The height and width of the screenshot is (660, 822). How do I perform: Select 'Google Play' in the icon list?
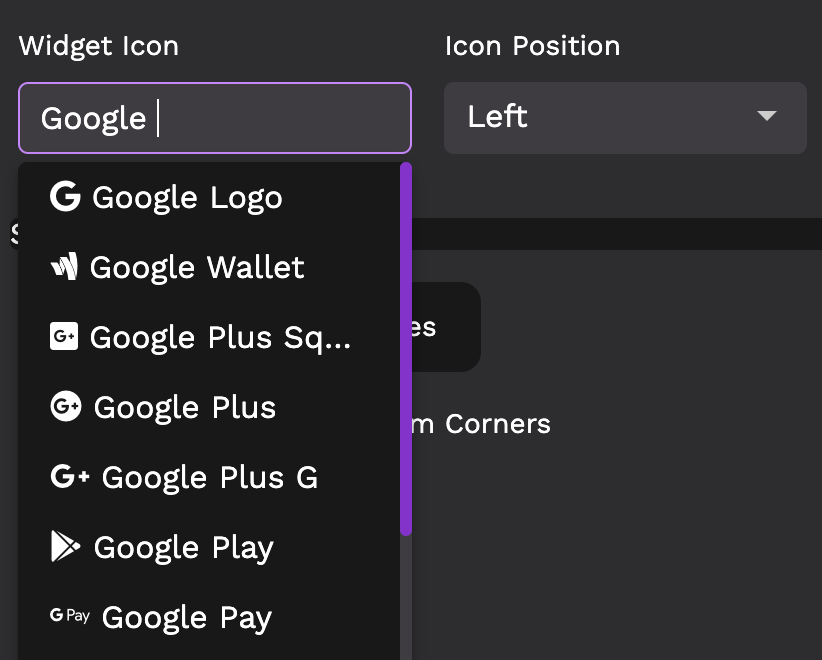coord(183,548)
